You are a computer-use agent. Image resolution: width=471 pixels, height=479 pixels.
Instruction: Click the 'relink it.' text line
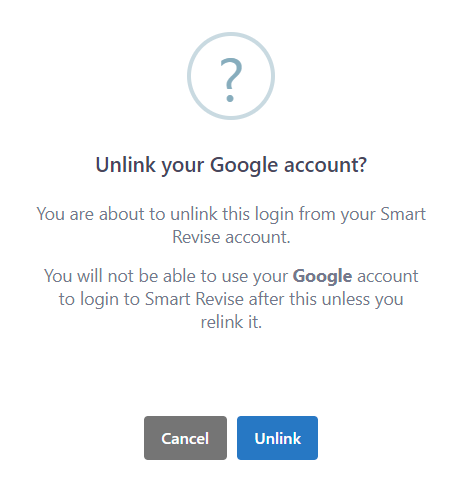click(231, 322)
